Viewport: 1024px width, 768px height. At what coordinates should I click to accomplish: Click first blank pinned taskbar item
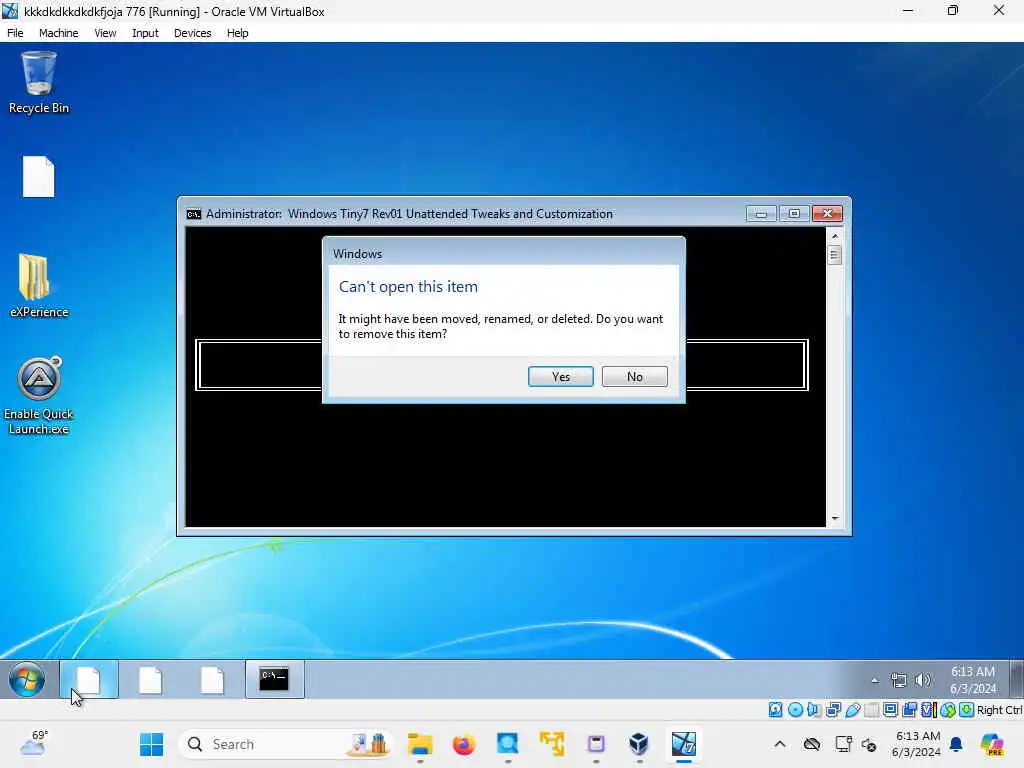89,679
